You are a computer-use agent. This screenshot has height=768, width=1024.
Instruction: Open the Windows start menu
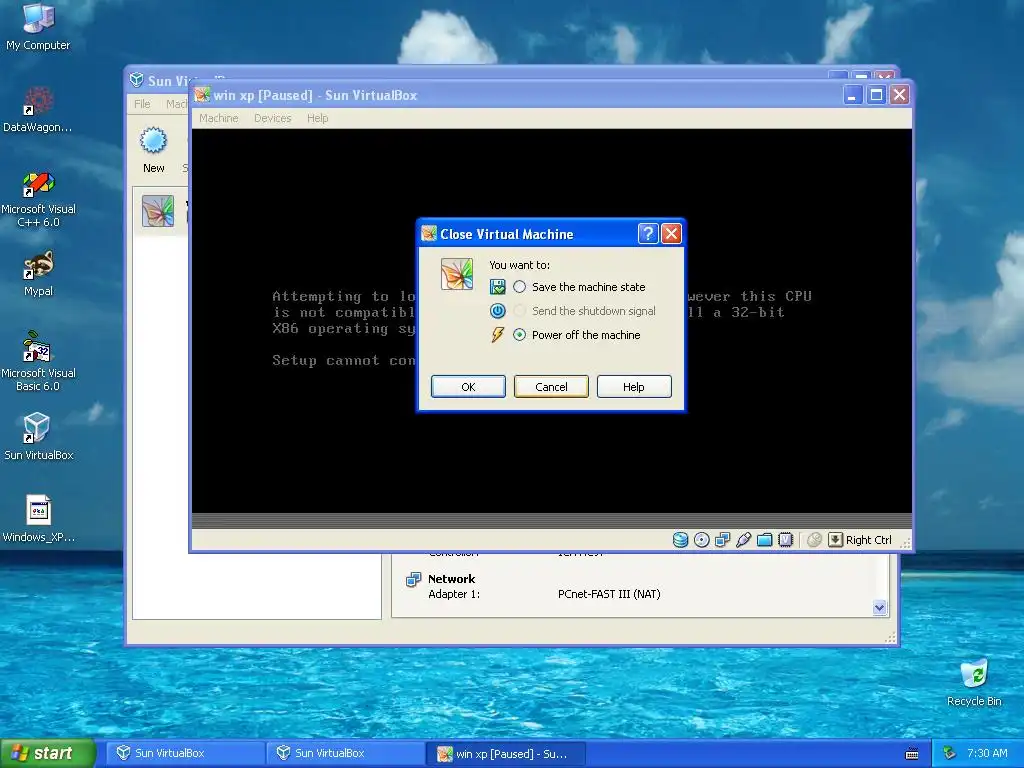click(x=48, y=754)
